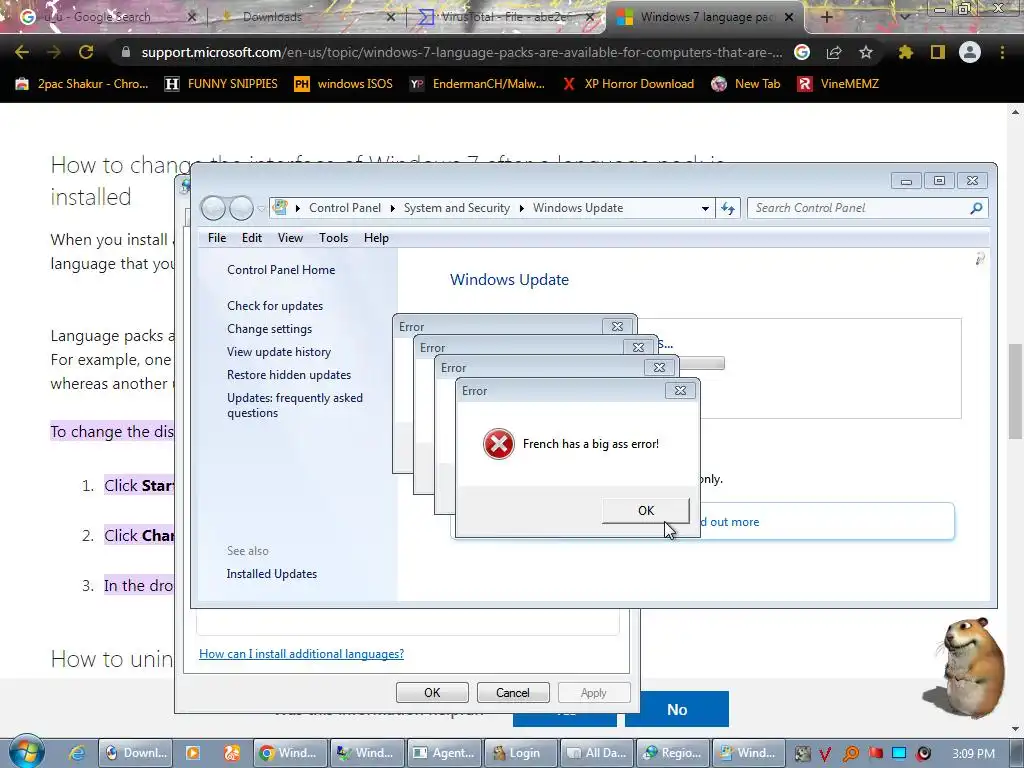Click System and Security breadcrumb
The image size is (1024, 768).
(x=456, y=208)
